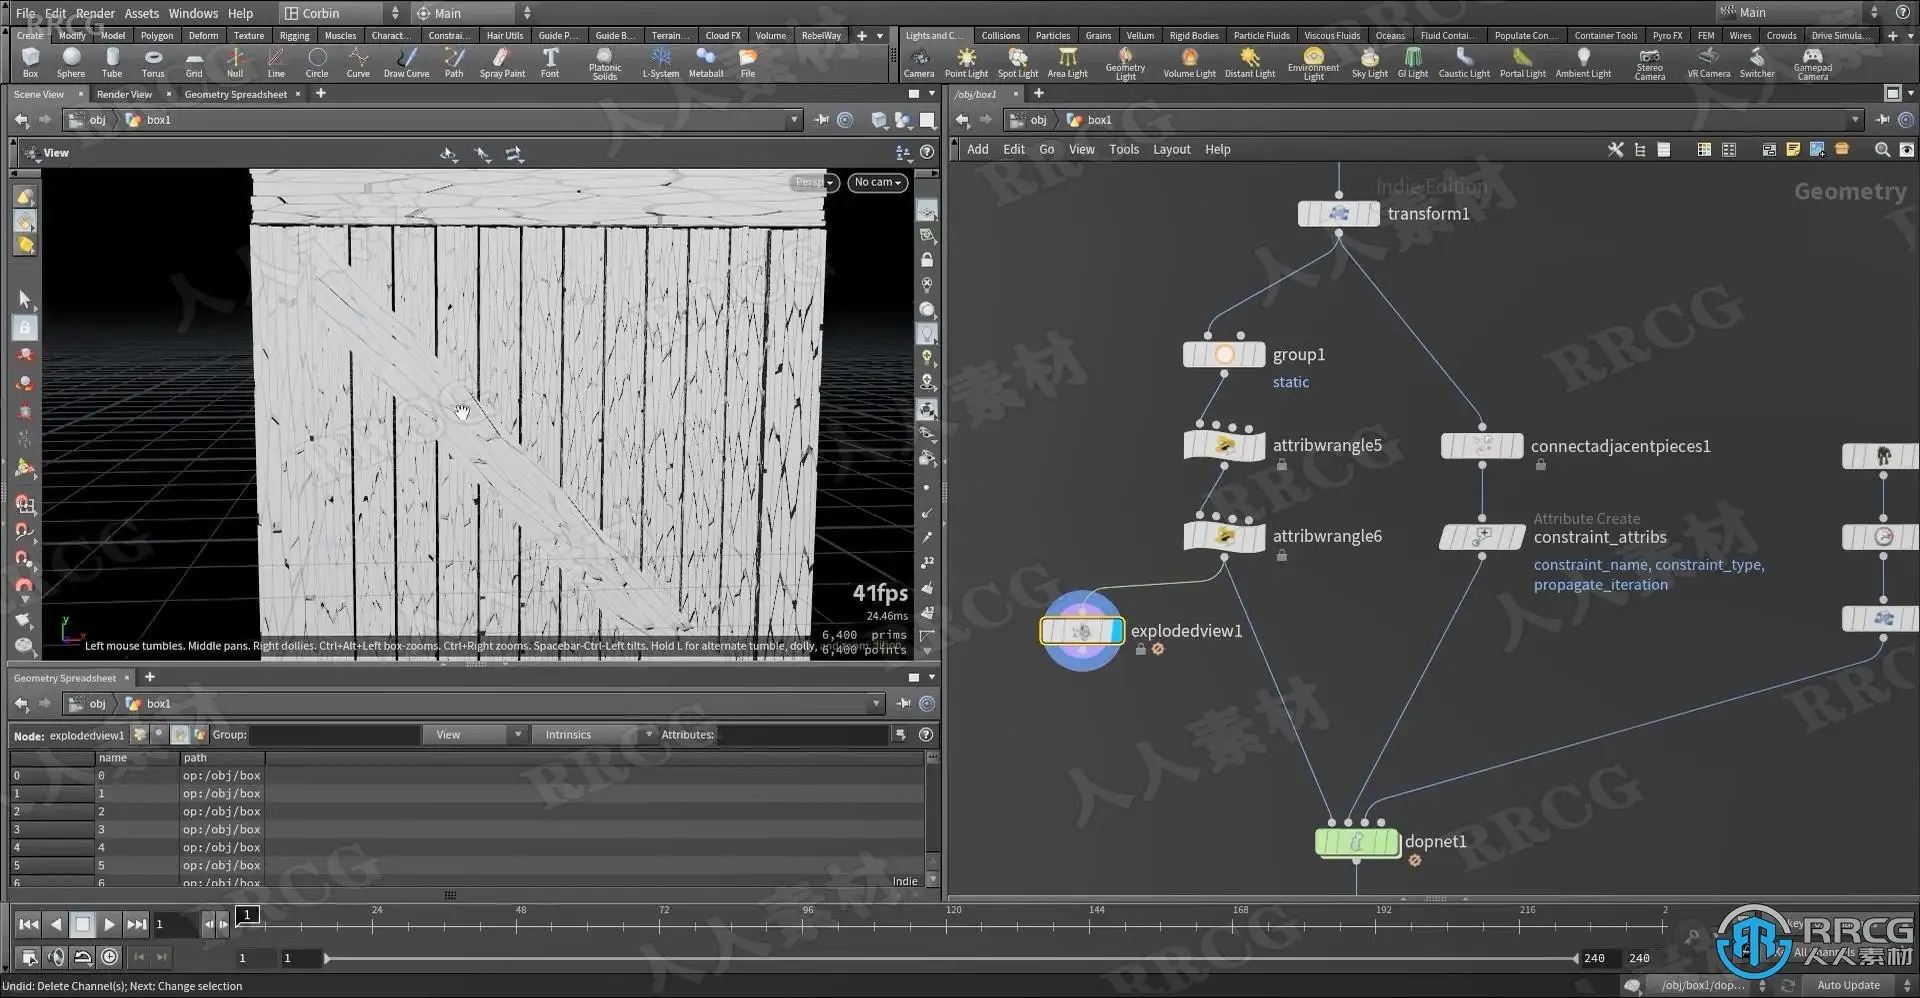Click the Torus shelf tool

(152, 62)
